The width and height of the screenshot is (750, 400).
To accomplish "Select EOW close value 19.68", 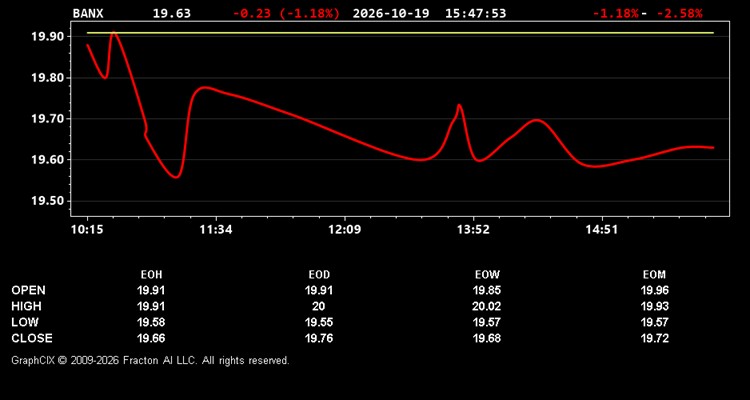I will pyautogui.click(x=487, y=338).
